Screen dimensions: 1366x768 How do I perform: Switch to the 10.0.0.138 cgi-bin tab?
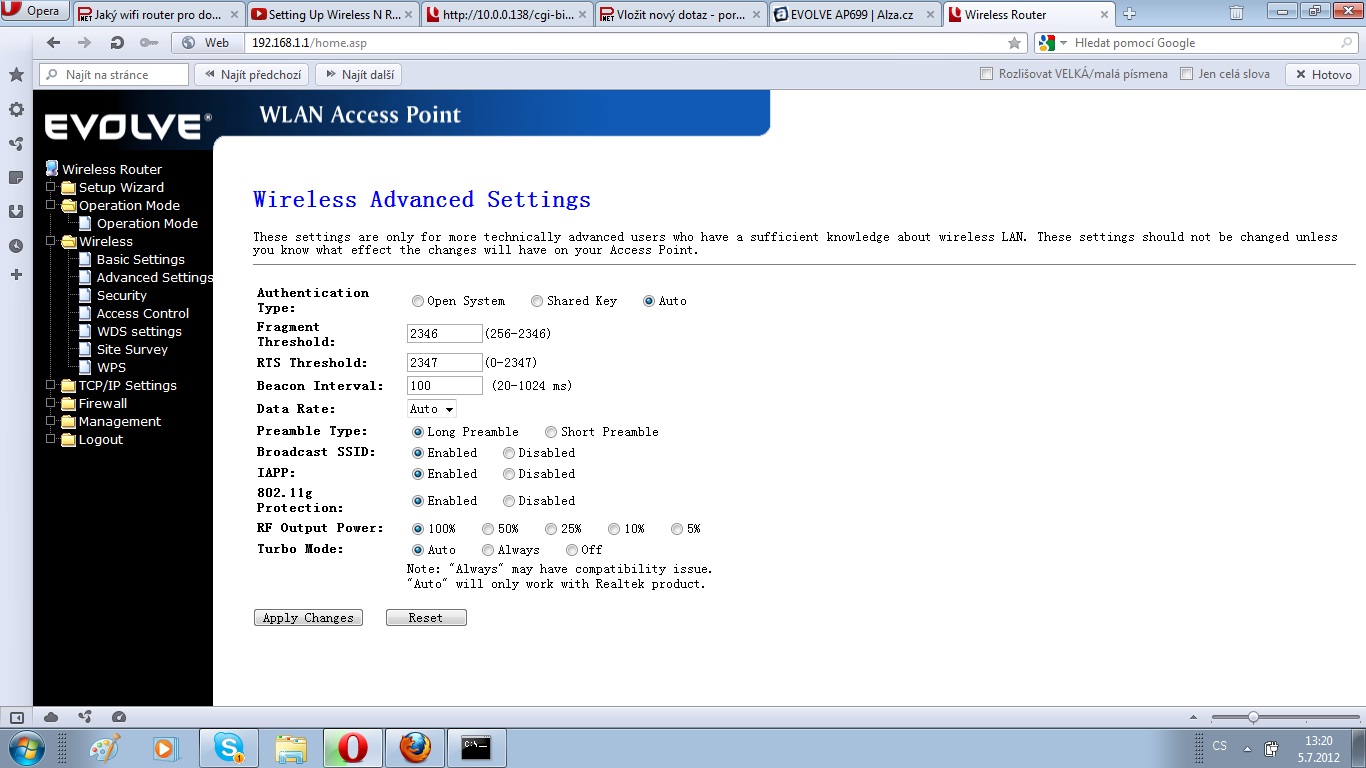506,14
